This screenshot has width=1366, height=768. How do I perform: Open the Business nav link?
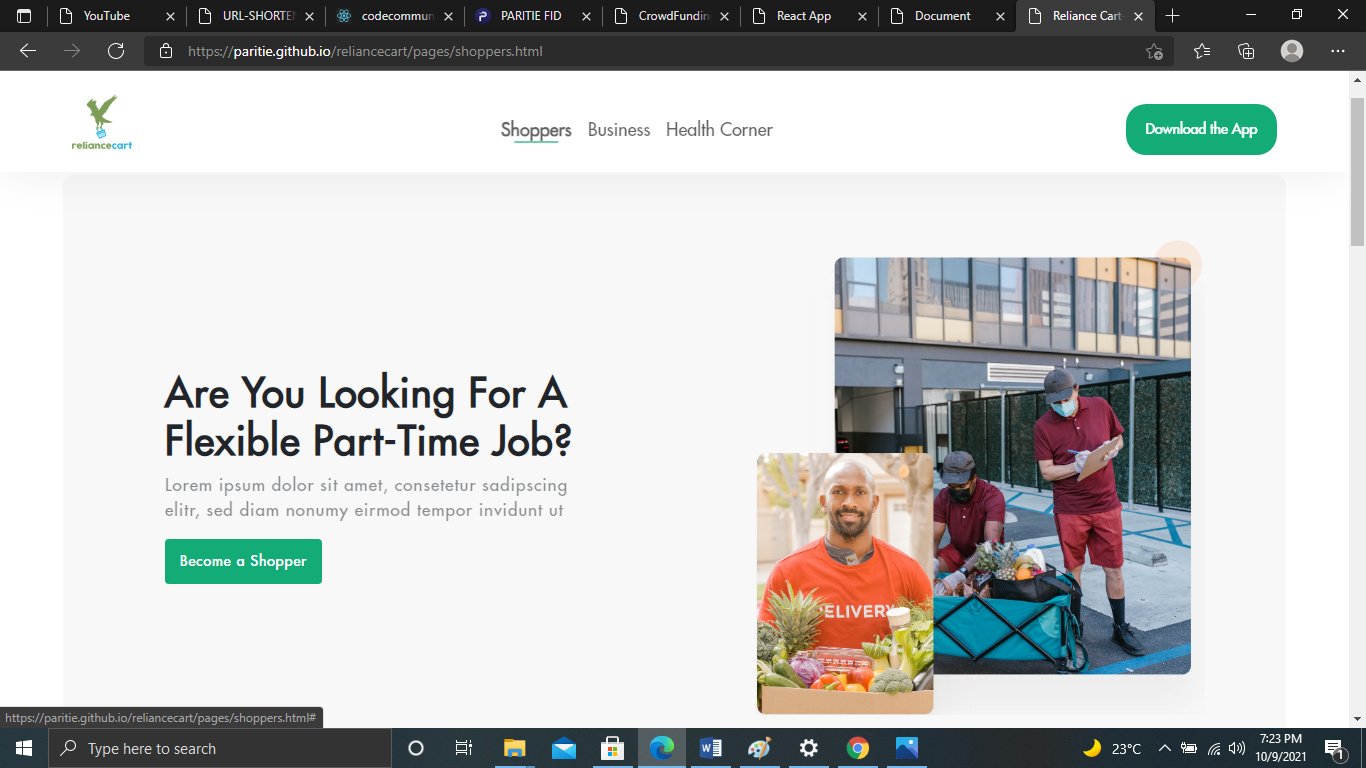(619, 130)
